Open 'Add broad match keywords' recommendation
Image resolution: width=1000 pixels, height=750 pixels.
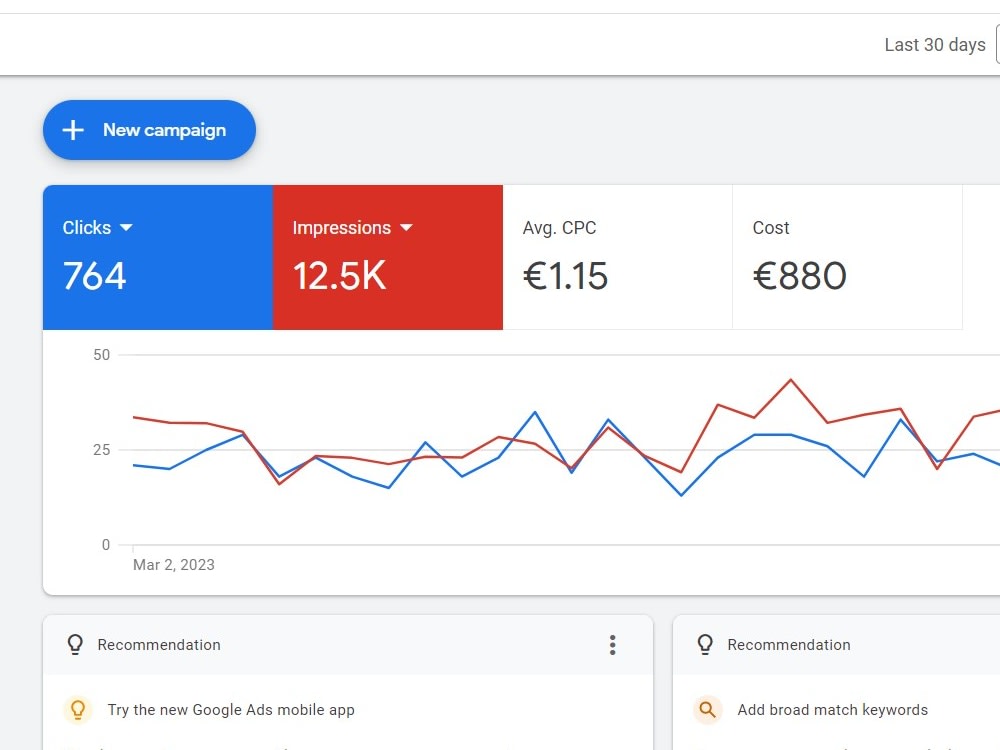[832, 710]
